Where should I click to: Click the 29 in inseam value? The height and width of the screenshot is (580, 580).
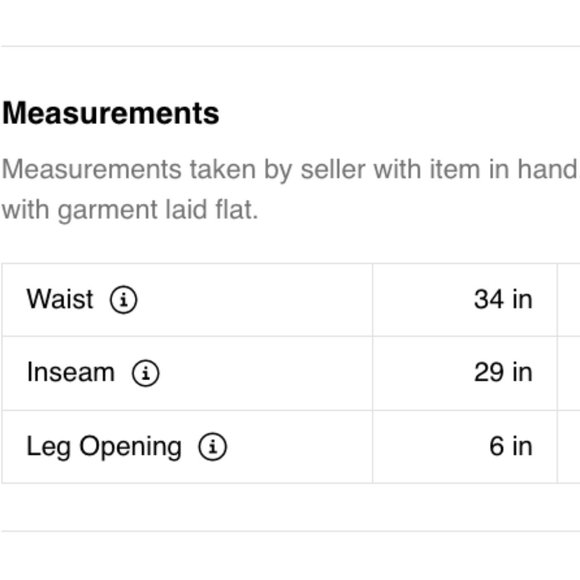503,372
